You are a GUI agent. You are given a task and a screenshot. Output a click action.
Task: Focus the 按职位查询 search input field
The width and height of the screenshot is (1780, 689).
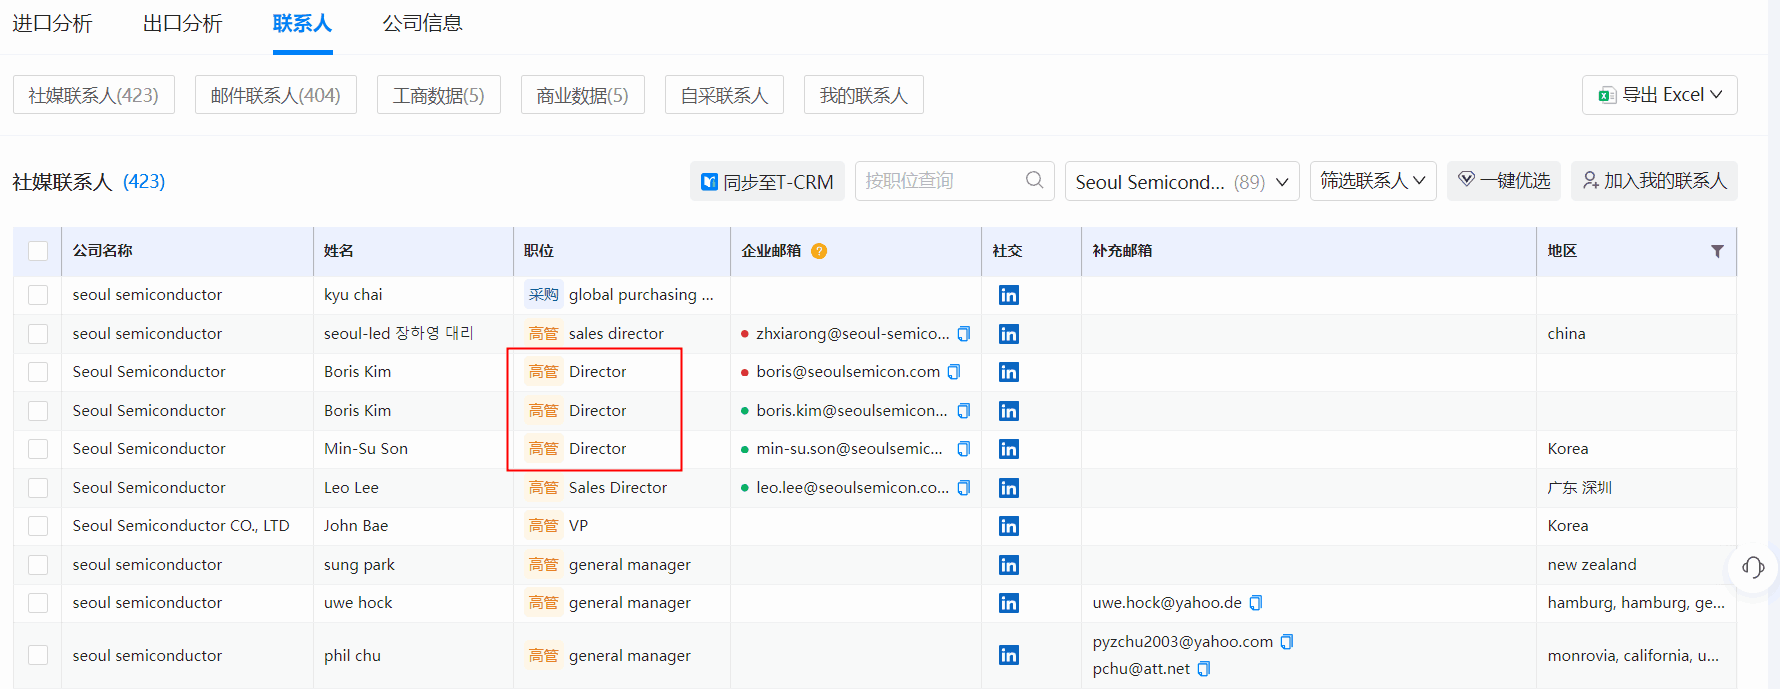[x=938, y=181]
